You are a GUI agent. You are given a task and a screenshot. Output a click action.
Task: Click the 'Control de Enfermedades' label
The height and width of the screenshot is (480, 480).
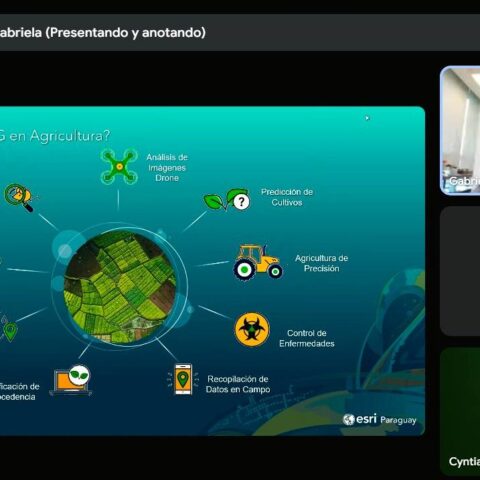click(307, 338)
